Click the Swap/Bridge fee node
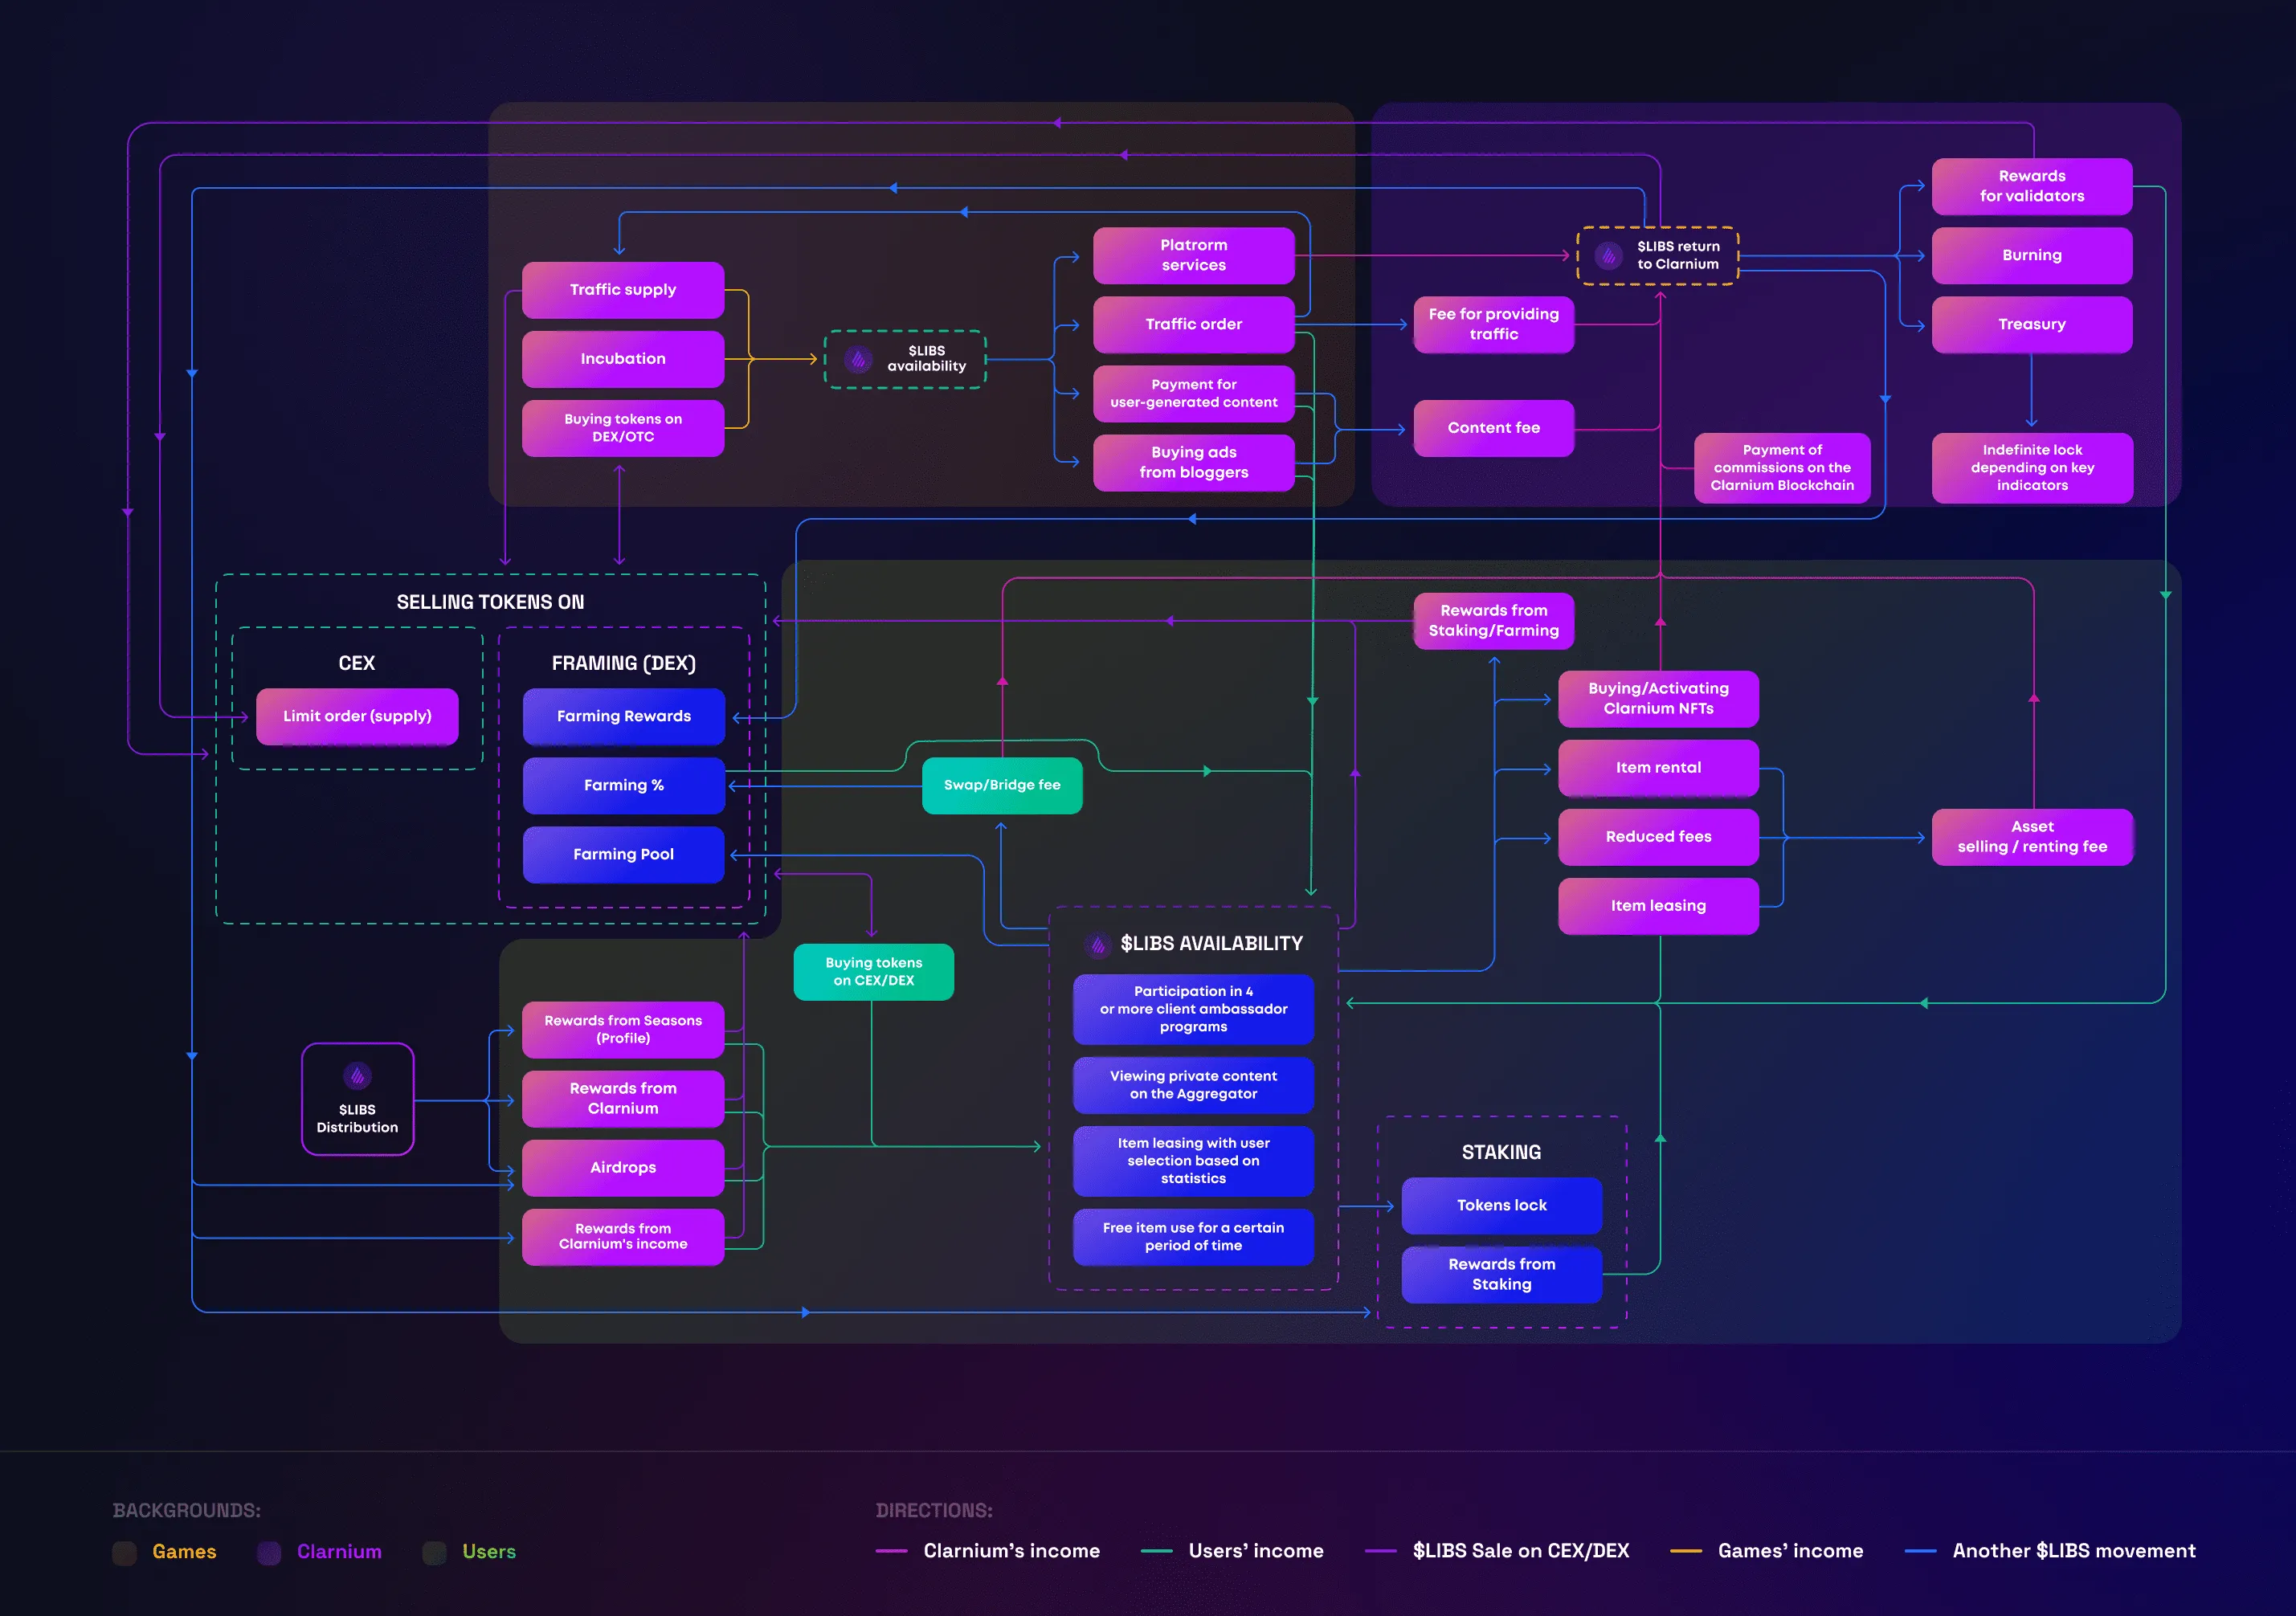2296x1616 pixels. pyautogui.click(x=1002, y=785)
